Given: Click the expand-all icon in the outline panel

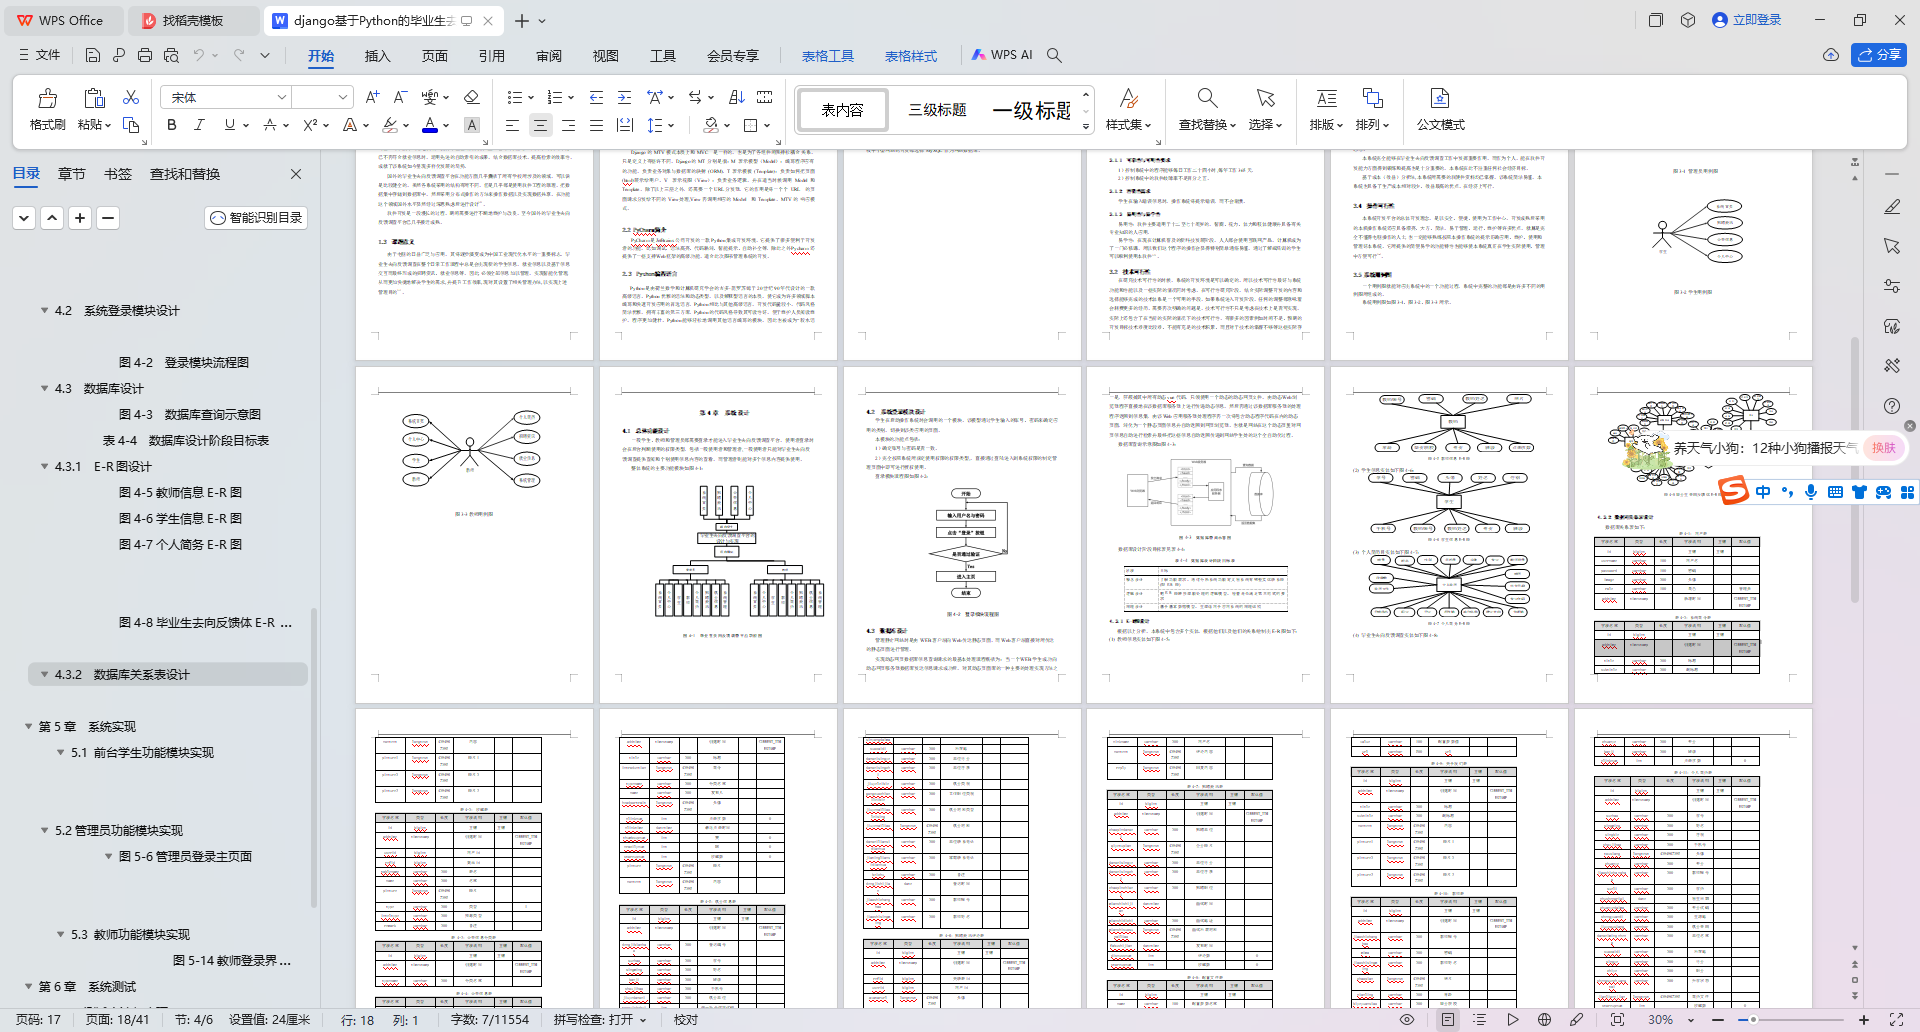Looking at the screenshot, I should pyautogui.click(x=24, y=217).
